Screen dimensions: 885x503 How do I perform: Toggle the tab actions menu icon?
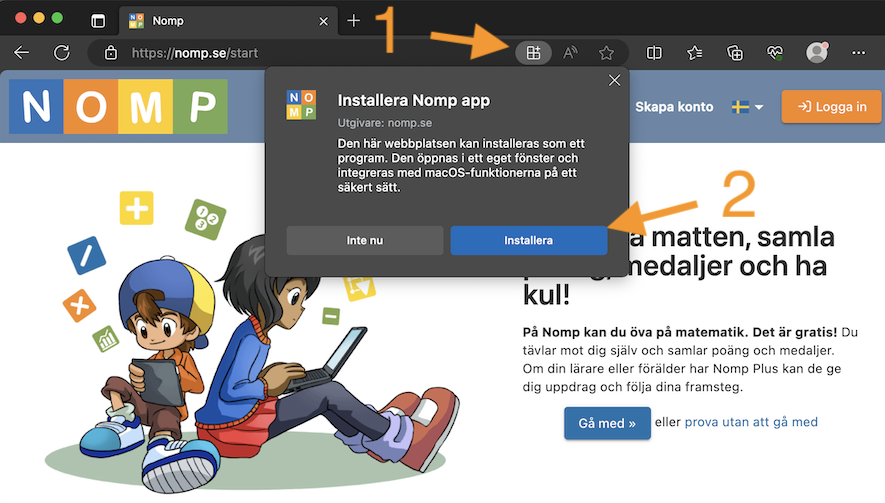click(98, 21)
